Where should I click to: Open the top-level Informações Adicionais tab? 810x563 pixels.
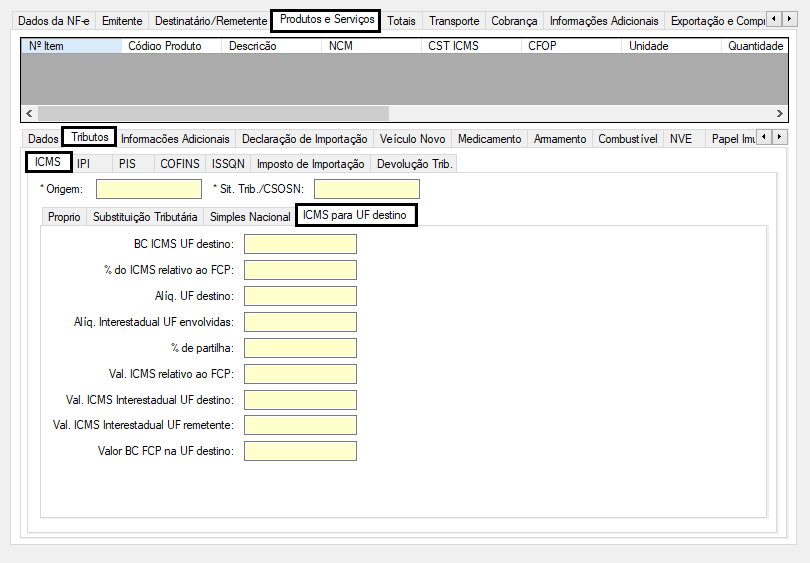(x=604, y=21)
